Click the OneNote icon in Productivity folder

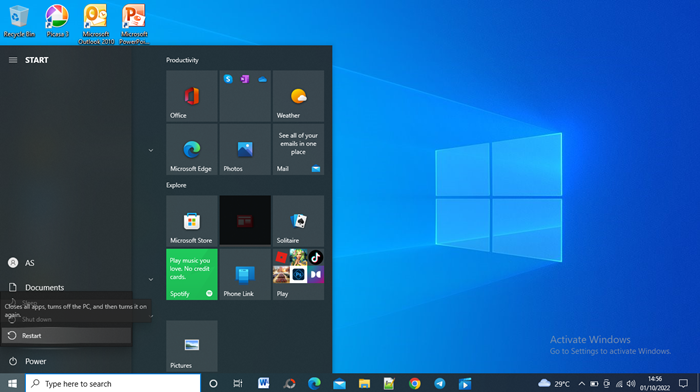[245, 79]
